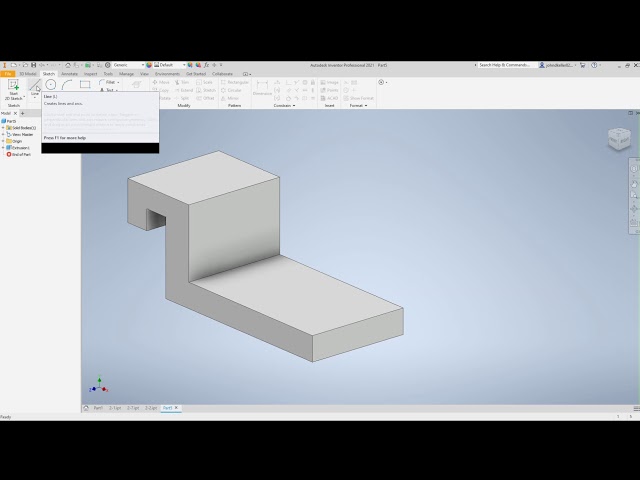Viewport: 640px width, 480px height.
Task: Open the Generic material dropdown
Action: pos(128,65)
